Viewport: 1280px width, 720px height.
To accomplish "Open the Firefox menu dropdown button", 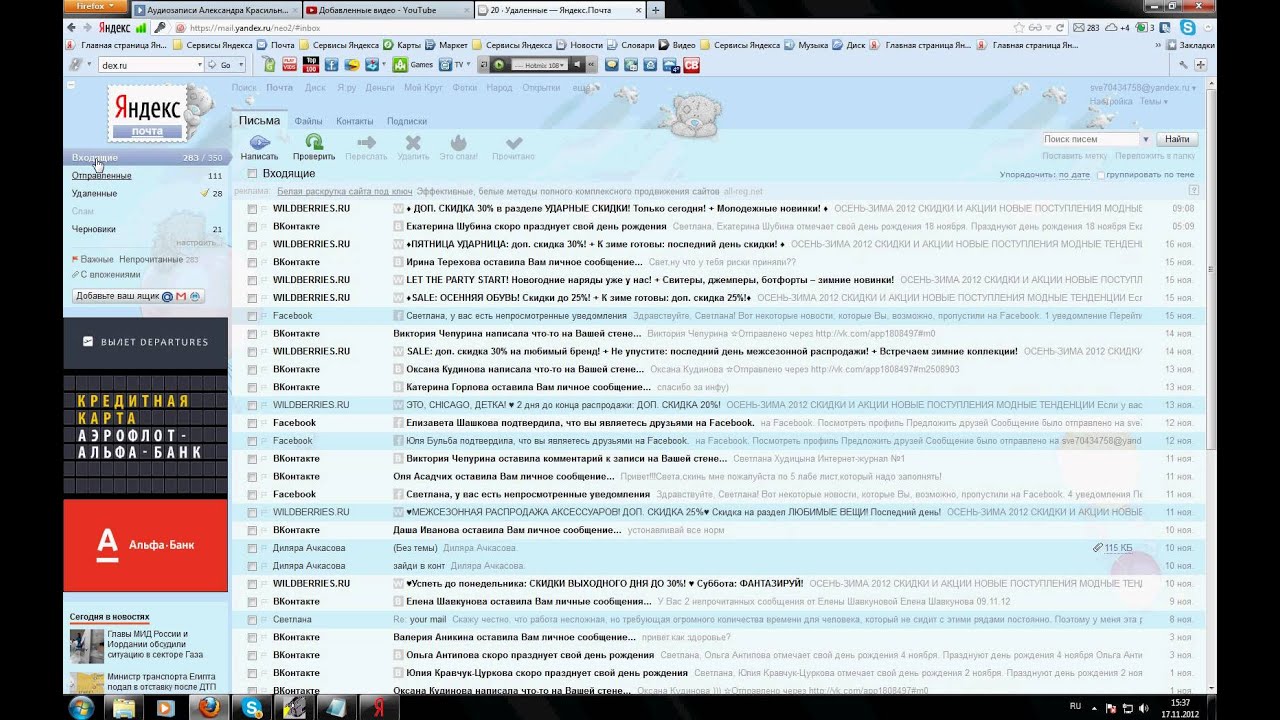I will 95,6.
